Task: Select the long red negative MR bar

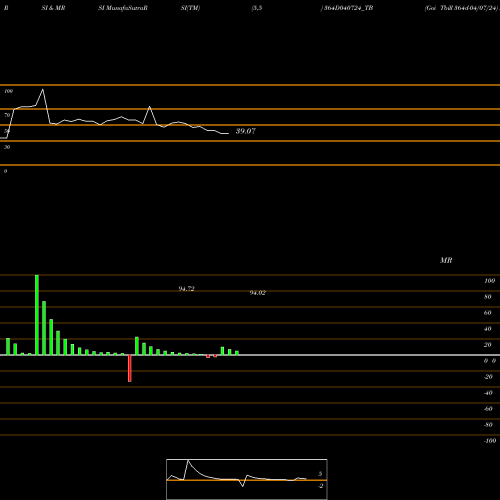Action: 130,368
